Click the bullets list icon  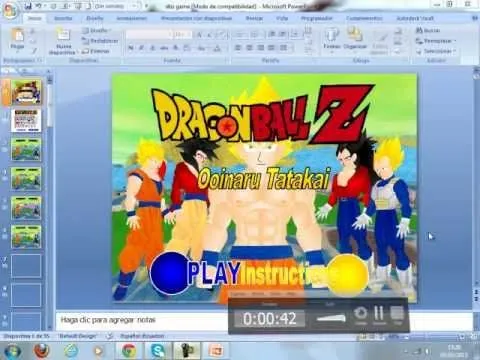240,34
